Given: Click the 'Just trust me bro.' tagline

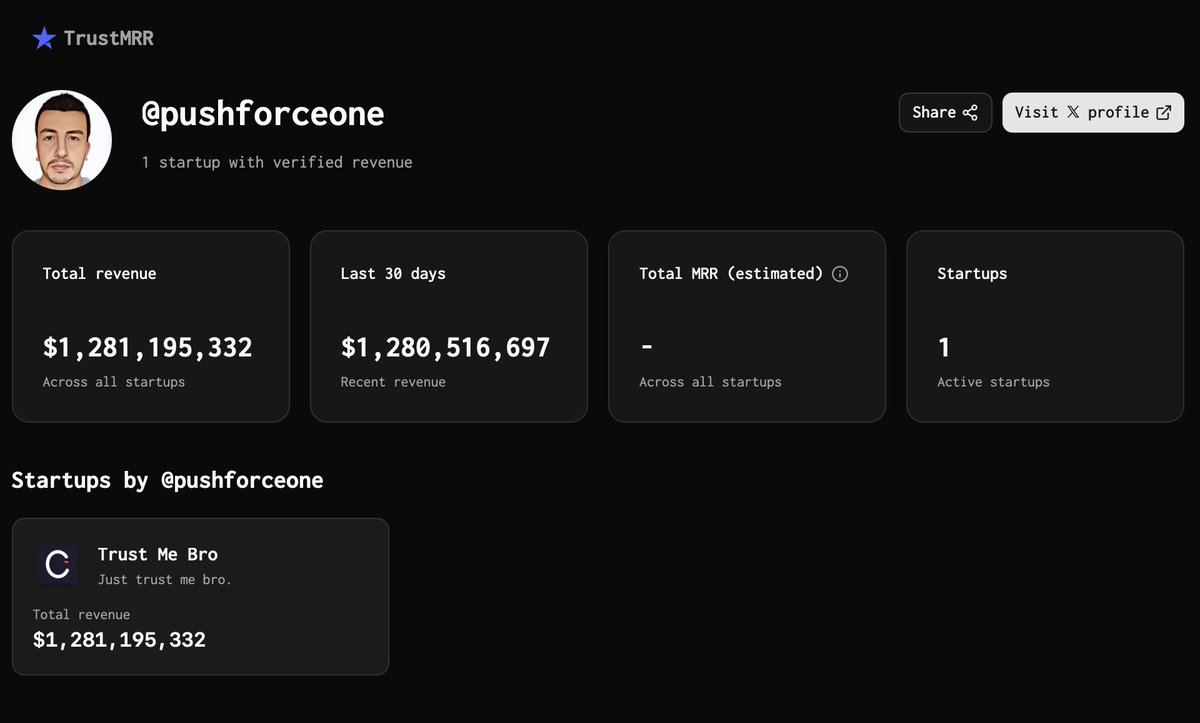Looking at the screenshot, I should [x=165, y=579].
